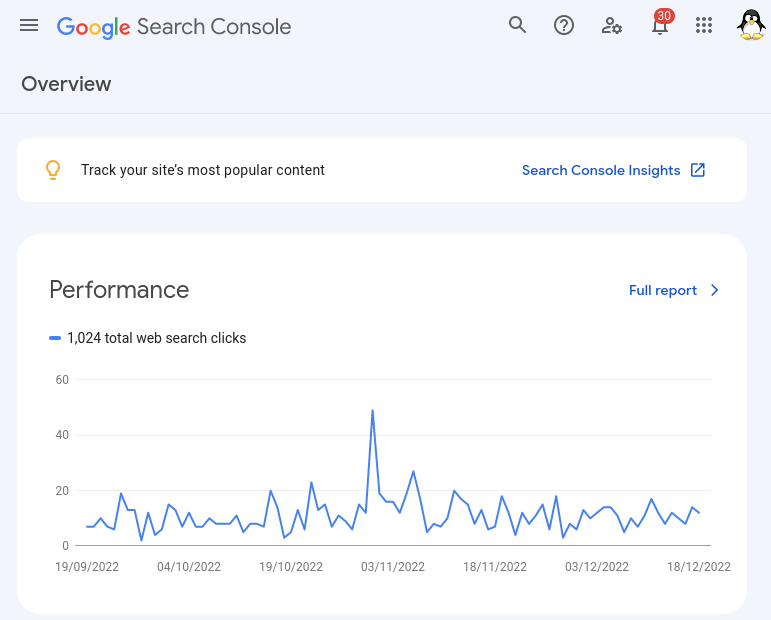Click the Overview page title
This screenshot has width=771, height=620.
tap(66, 84)
